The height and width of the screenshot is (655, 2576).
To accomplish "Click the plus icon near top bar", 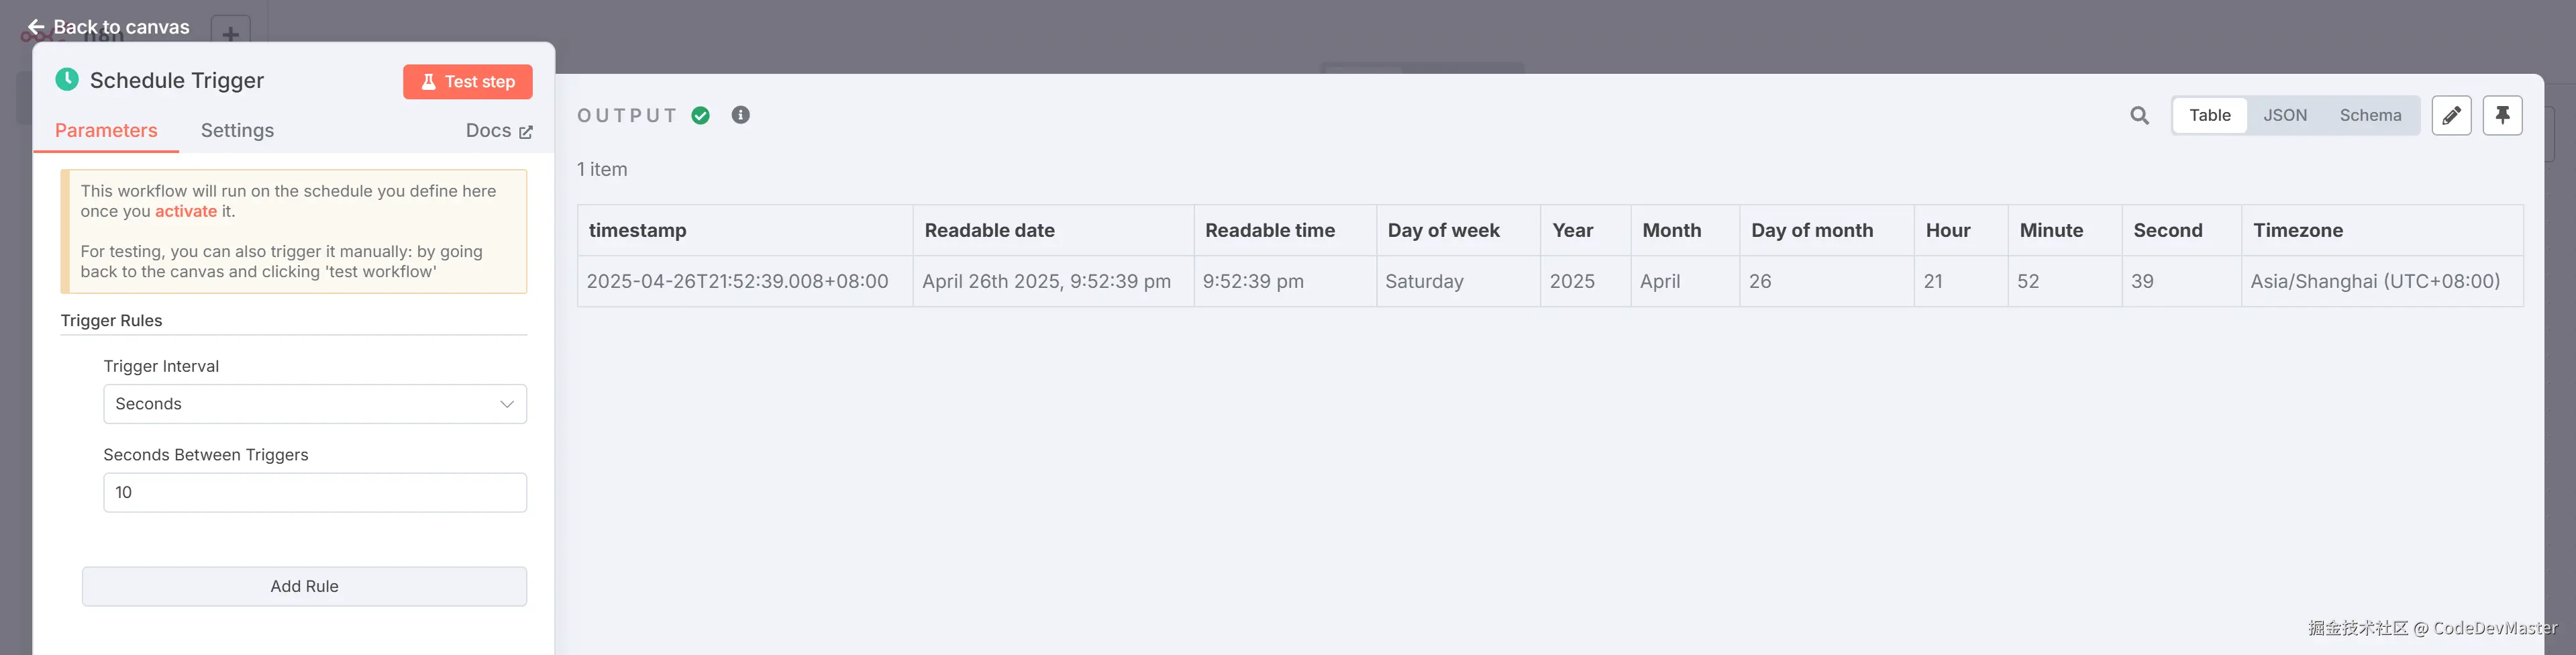I will 230,34.
